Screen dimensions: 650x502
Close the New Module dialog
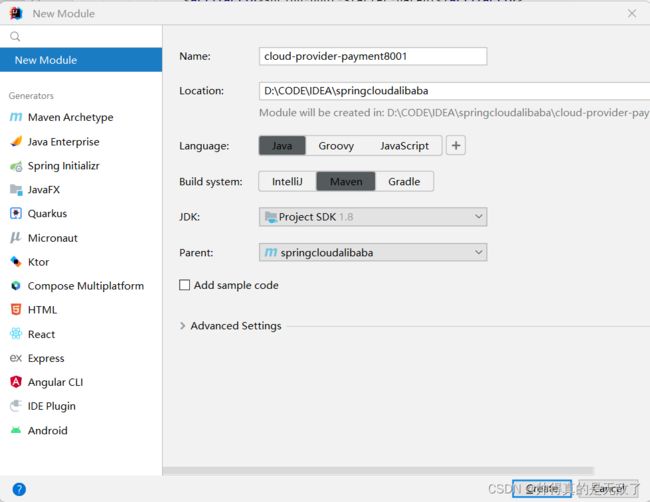[632, 14]
